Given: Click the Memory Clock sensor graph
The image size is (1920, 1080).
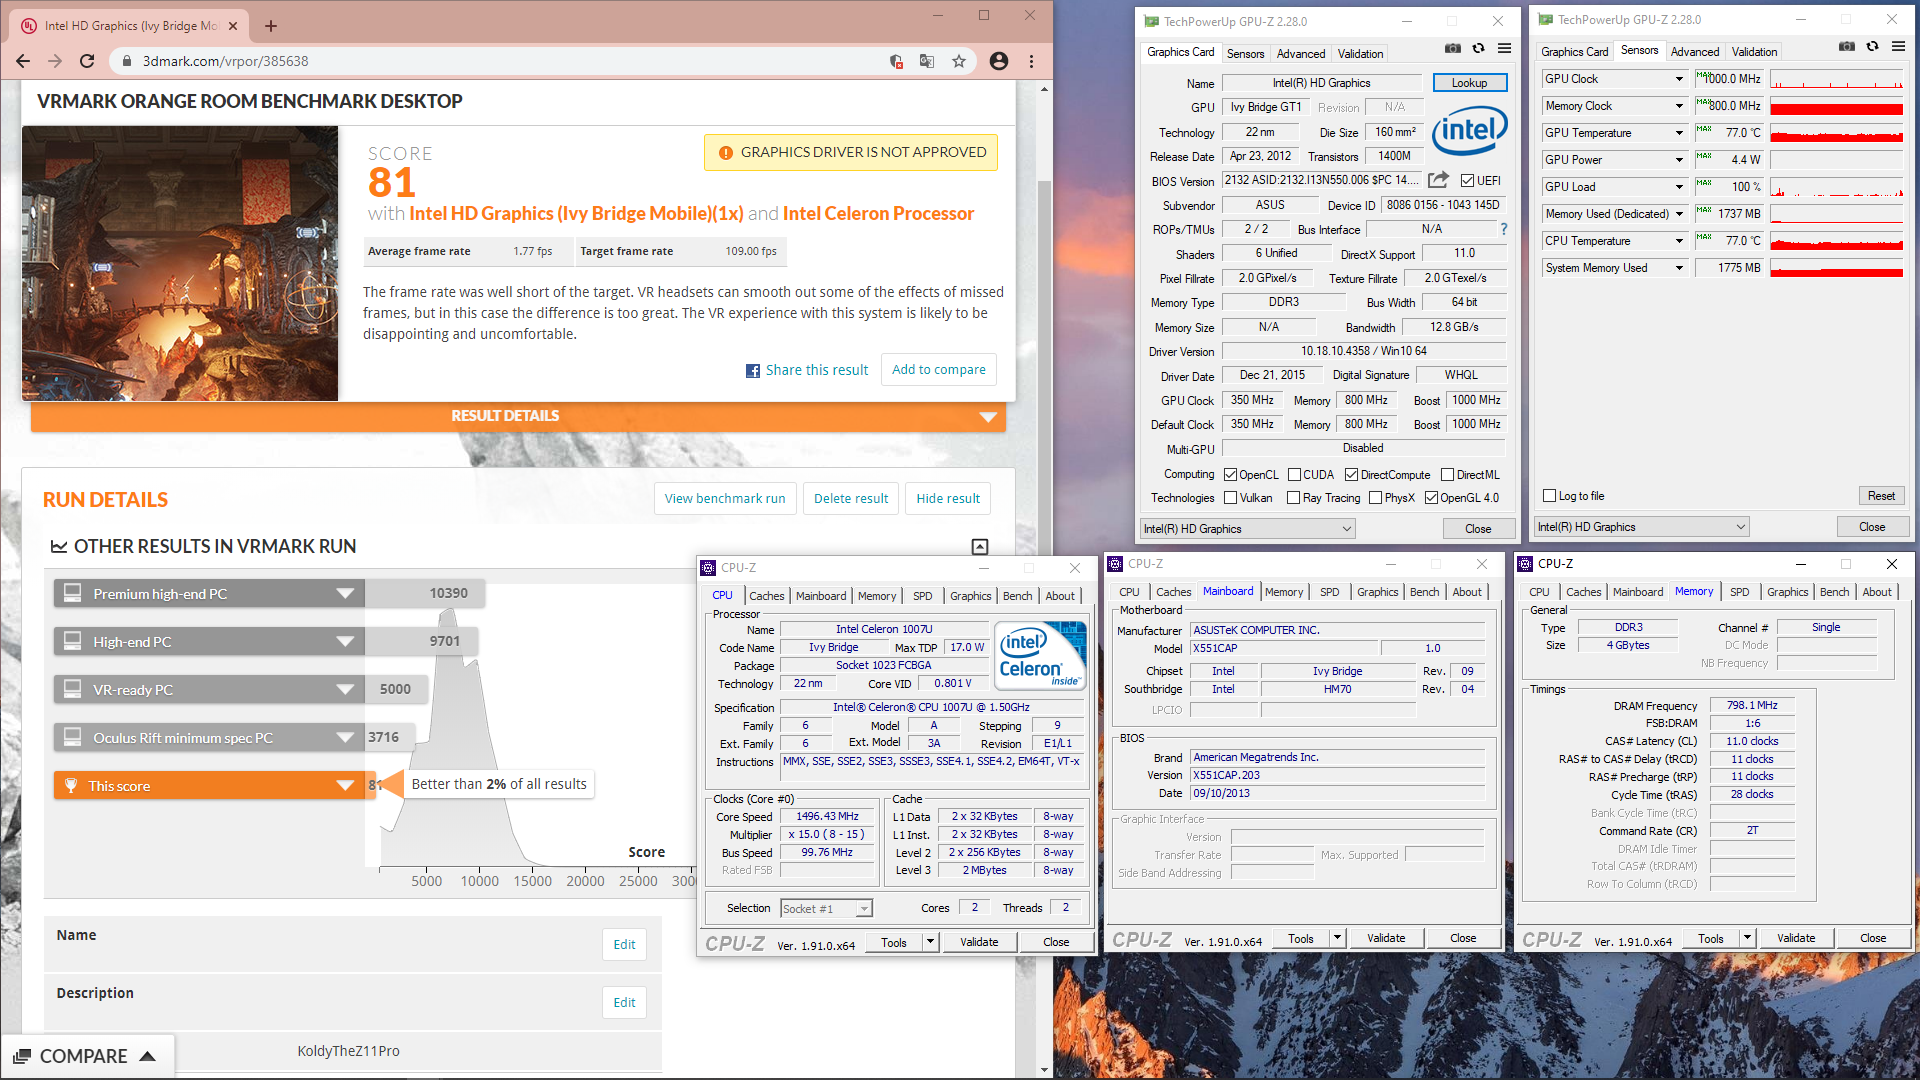Looking at the screenshot, I should (x=1836, y=106).
